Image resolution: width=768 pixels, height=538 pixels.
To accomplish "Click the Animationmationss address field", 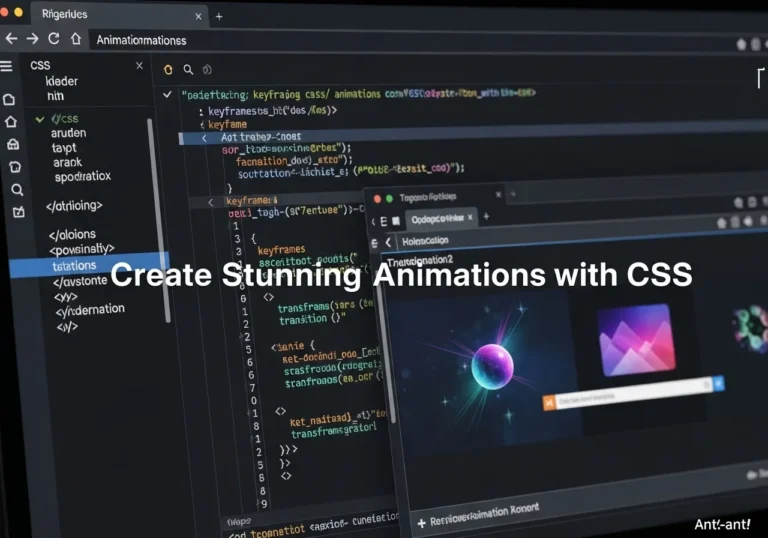I will pos(411,40).
